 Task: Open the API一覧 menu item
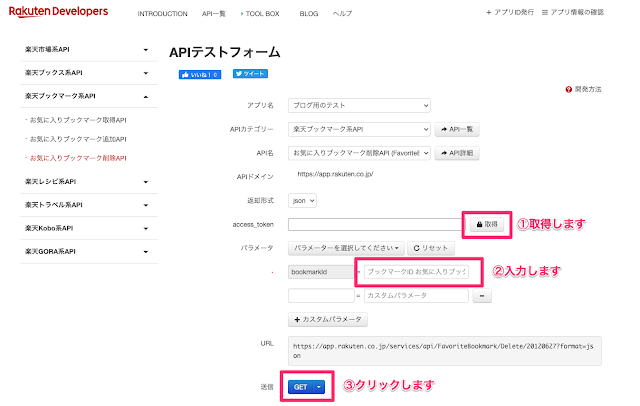(213, 14)
